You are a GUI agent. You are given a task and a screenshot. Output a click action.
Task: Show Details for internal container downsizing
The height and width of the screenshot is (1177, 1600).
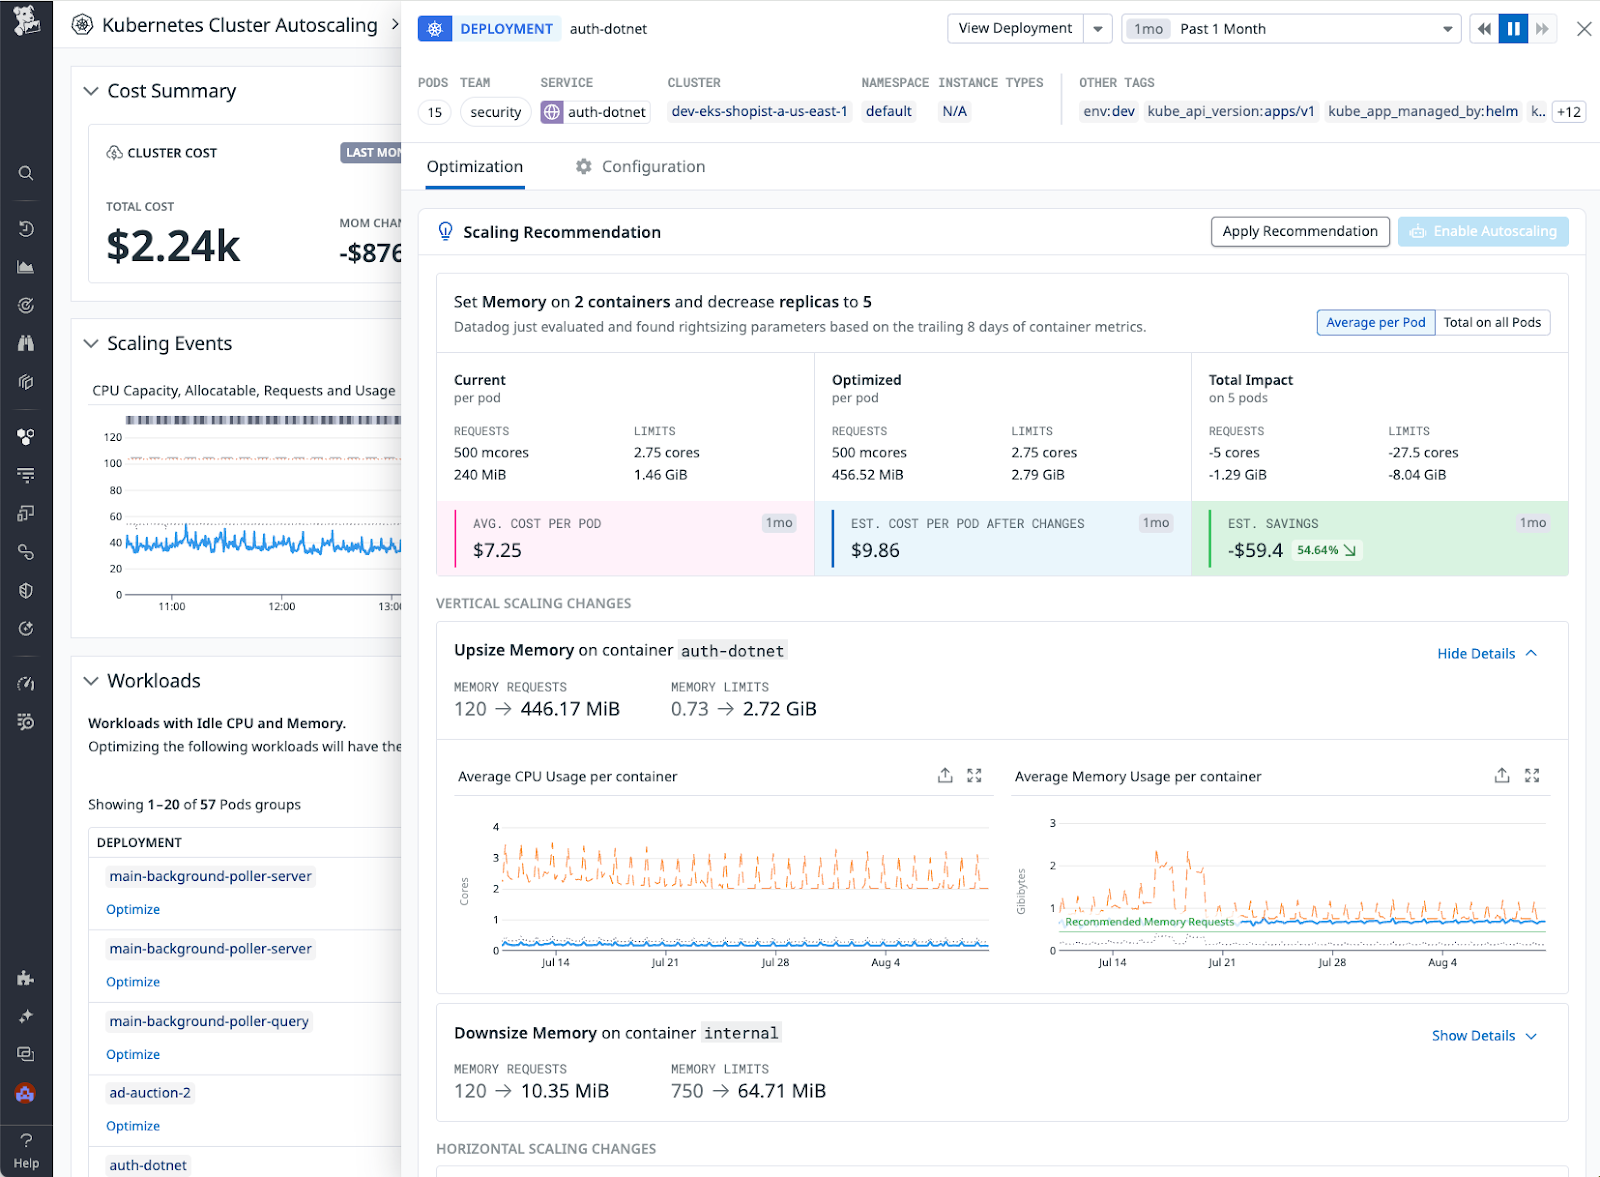[1484, 1036]
